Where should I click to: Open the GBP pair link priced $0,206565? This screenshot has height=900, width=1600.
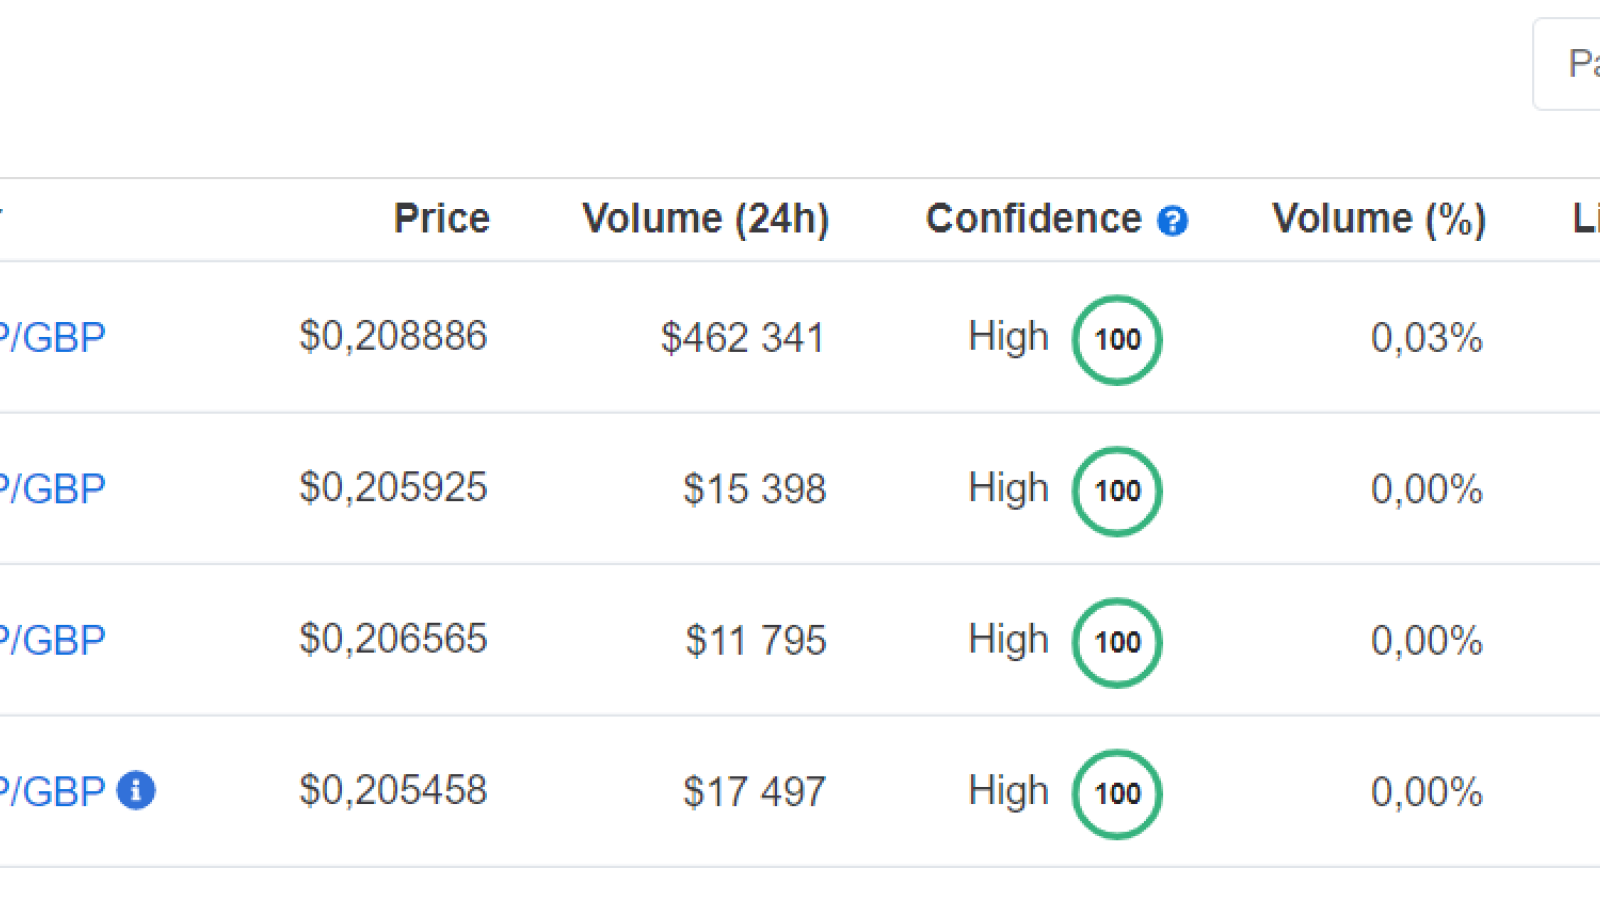click(x=52, y=640)
